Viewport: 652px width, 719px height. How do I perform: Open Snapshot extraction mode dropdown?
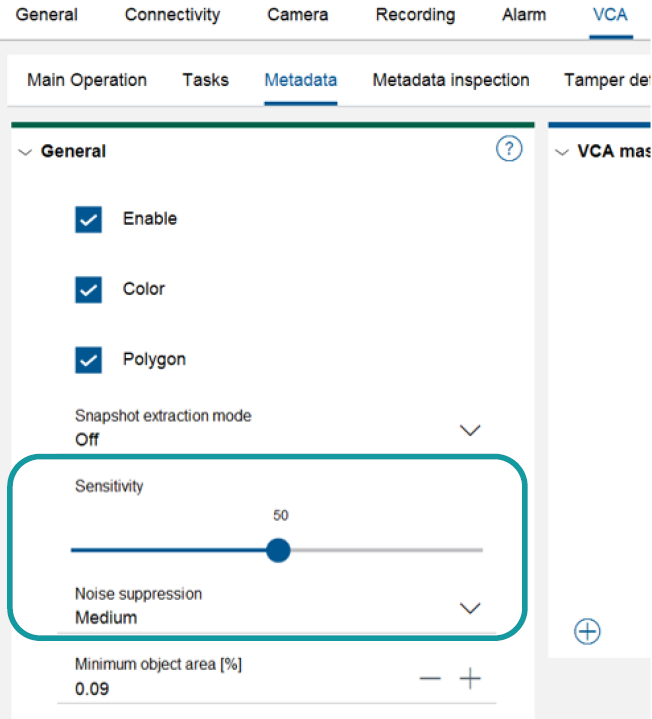point(469,430)
